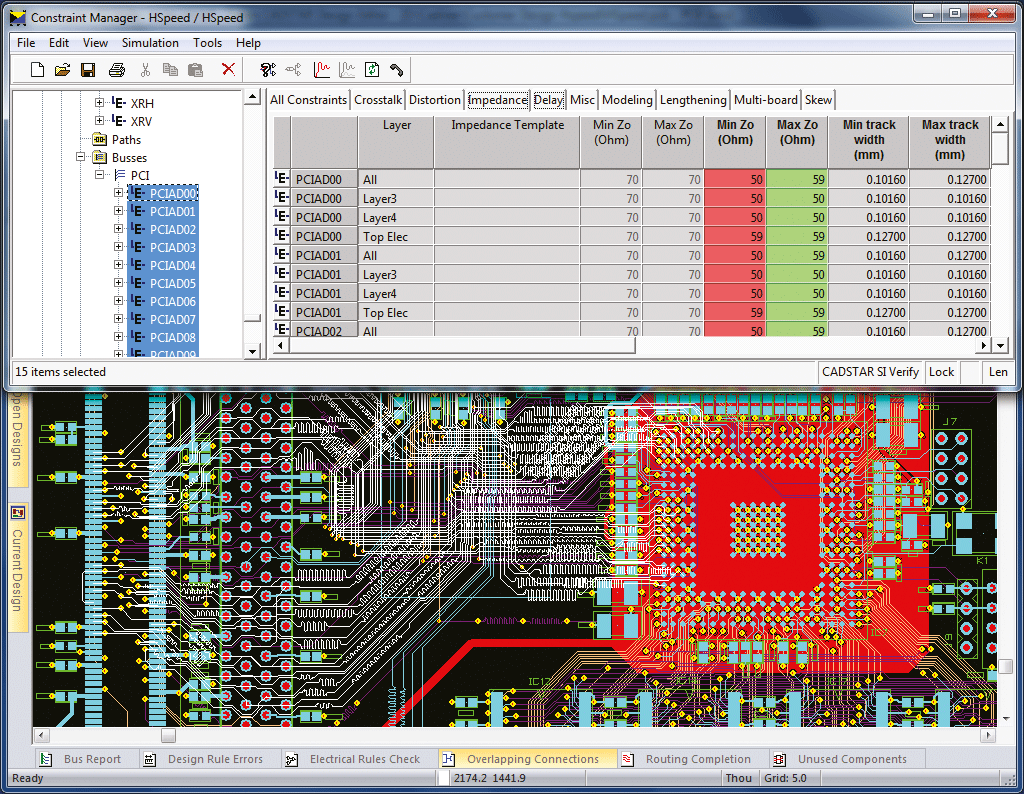1024x794 pixels.
Task: Expand the PCIAD07 tree node
Action: pos(118,319)
